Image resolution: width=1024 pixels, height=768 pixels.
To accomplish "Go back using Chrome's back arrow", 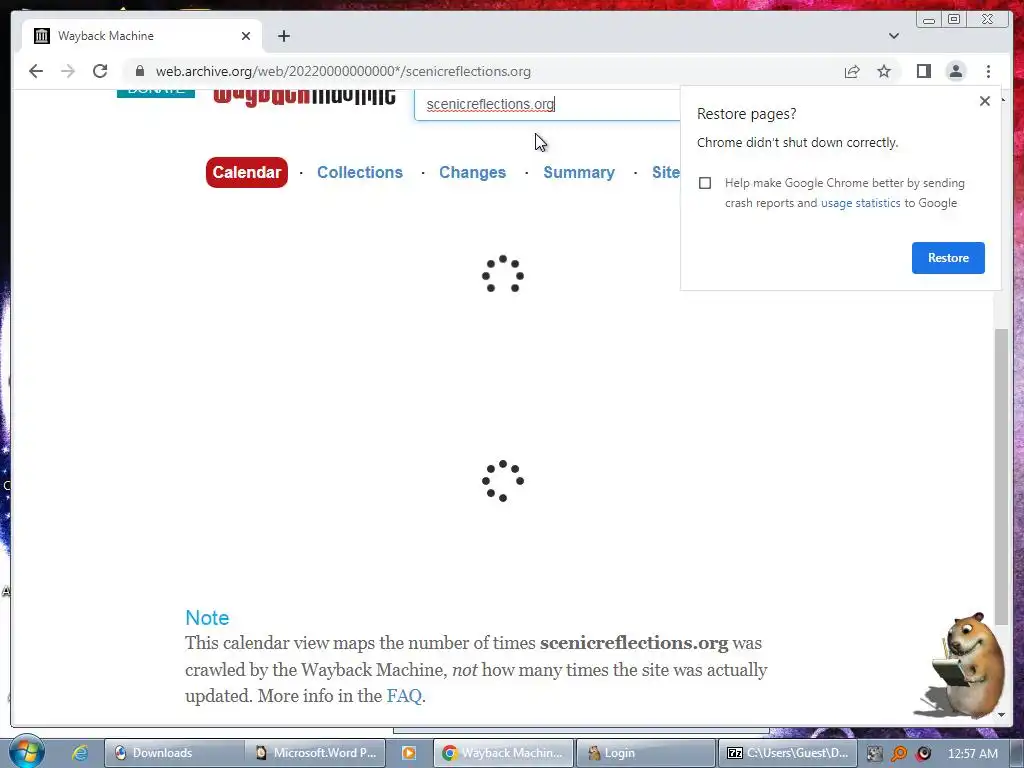I will 36,71.
